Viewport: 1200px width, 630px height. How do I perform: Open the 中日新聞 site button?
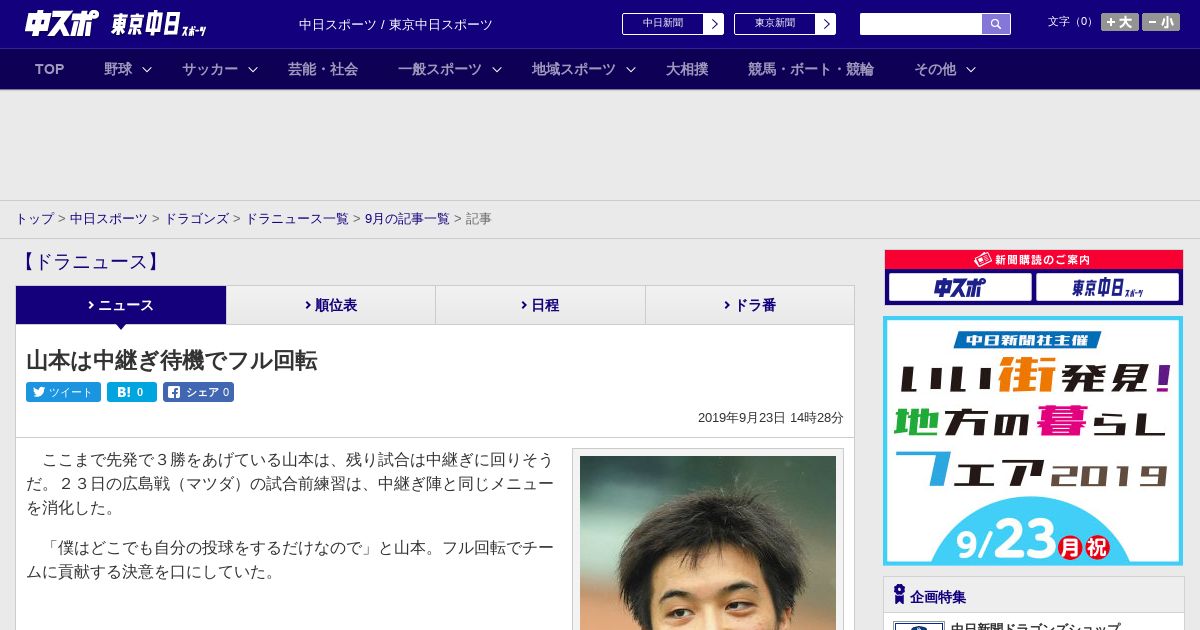pyautogui.click(x=663, y=24)
